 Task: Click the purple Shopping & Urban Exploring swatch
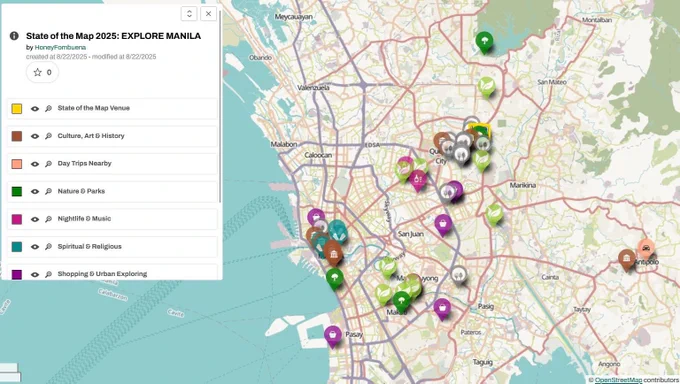pos(17,275)
